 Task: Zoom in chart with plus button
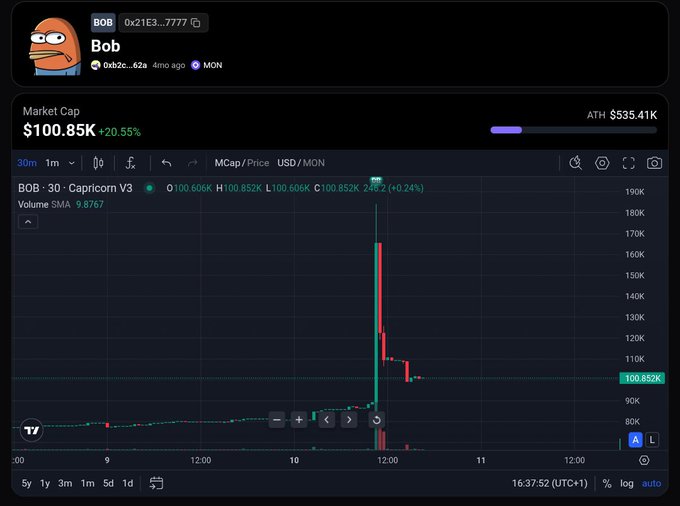point(299,420)
